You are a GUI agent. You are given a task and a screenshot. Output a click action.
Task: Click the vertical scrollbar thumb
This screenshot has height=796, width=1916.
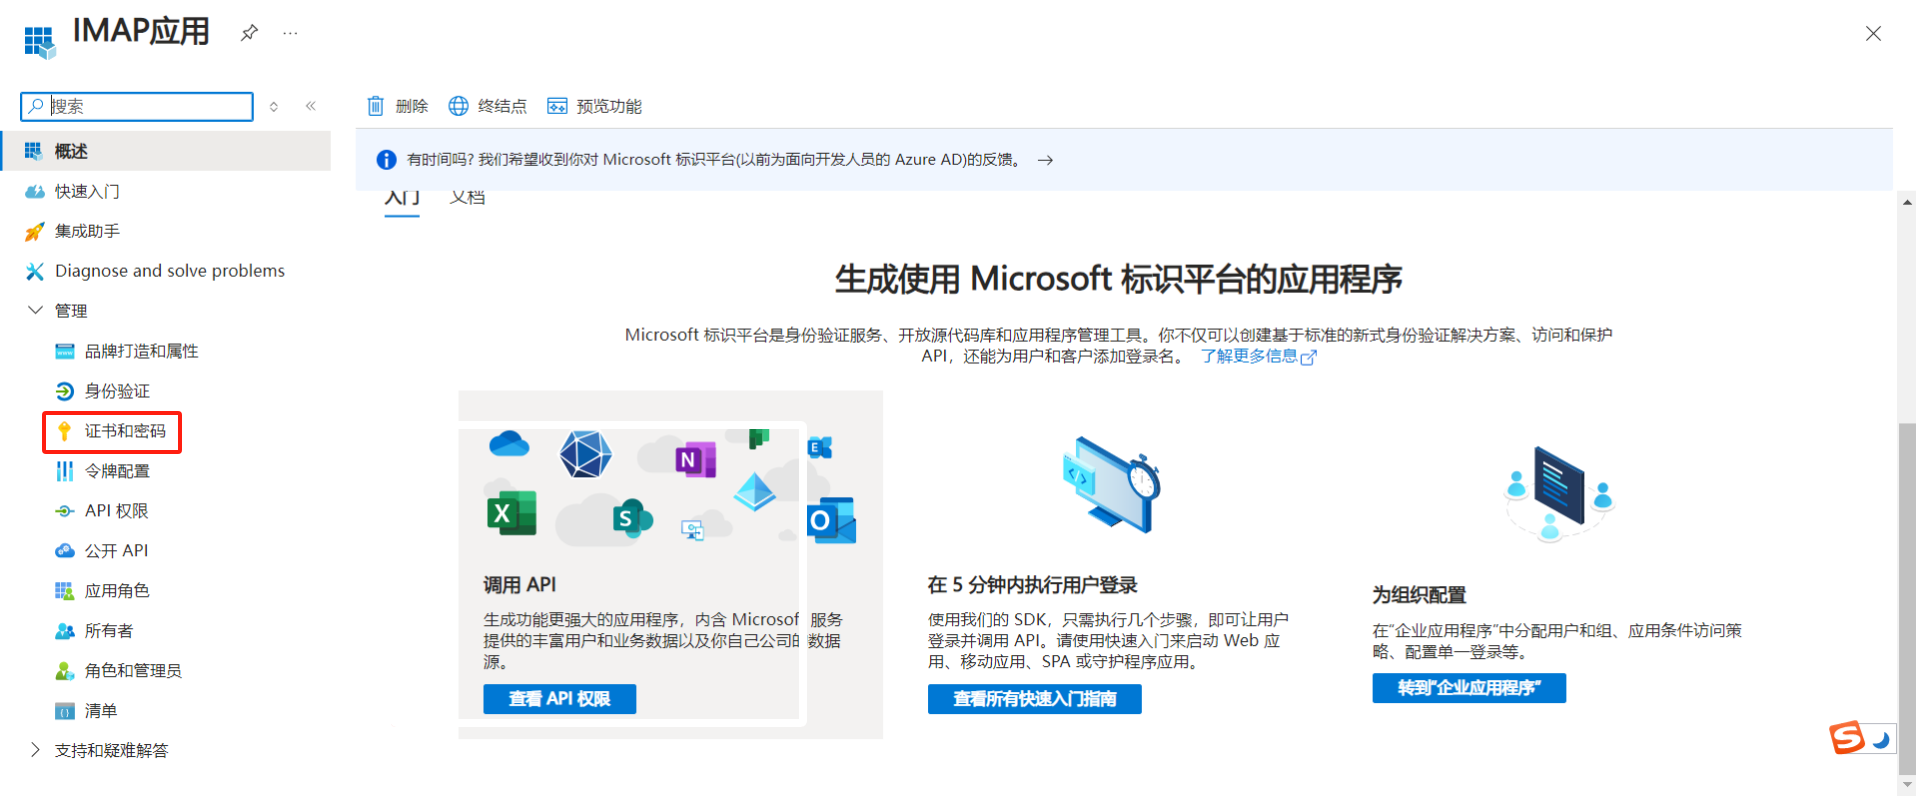coord(1907,598)
